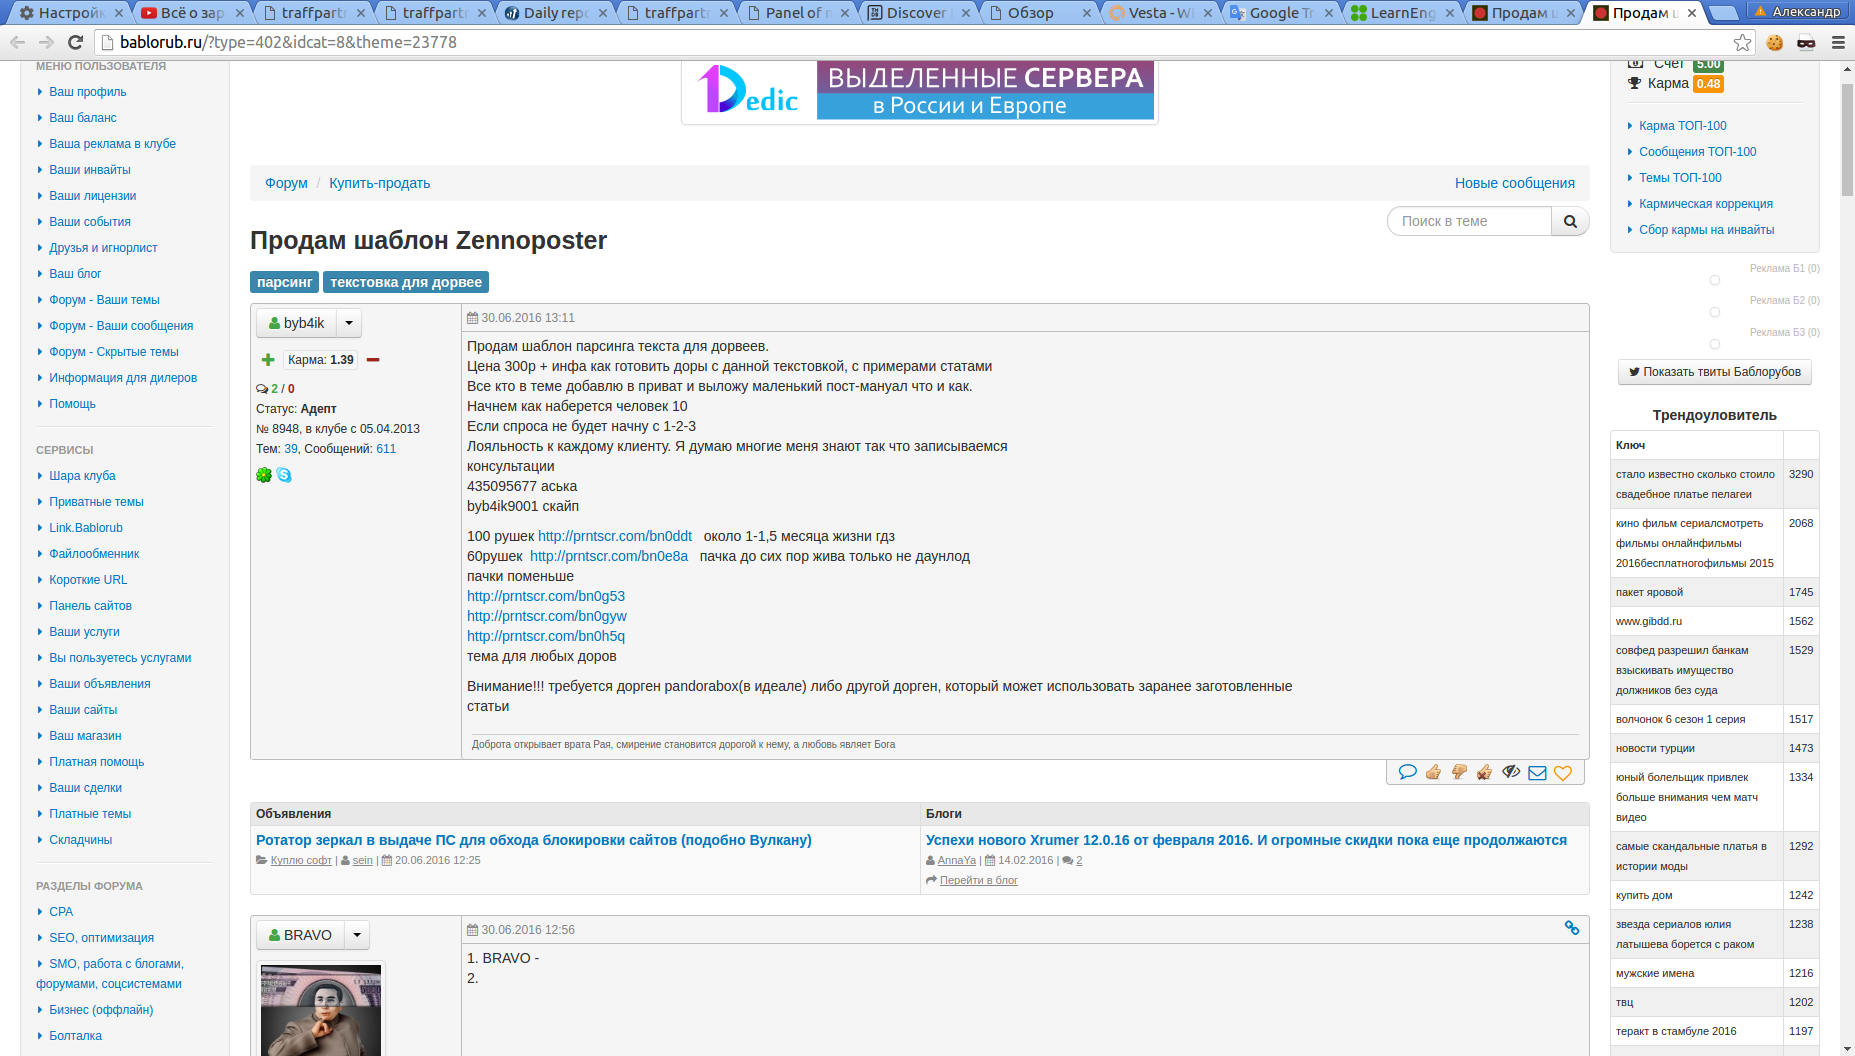1855x1056 pixels.
Task: Click the comments icon beside 2 / 0
Action: pyautogui.click(x=262, y=389)
